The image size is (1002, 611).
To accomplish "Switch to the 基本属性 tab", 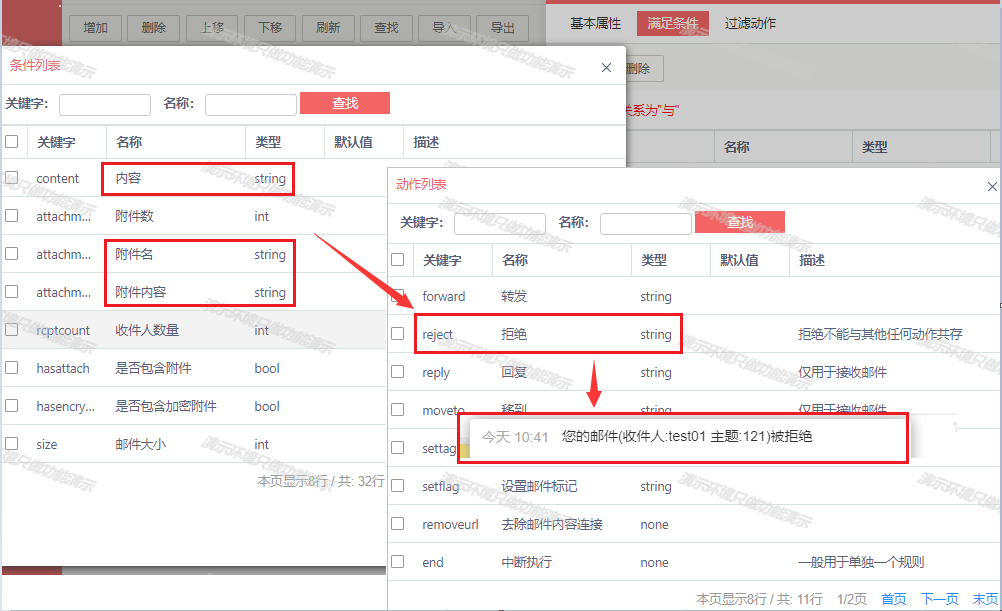I will [595, 23].
